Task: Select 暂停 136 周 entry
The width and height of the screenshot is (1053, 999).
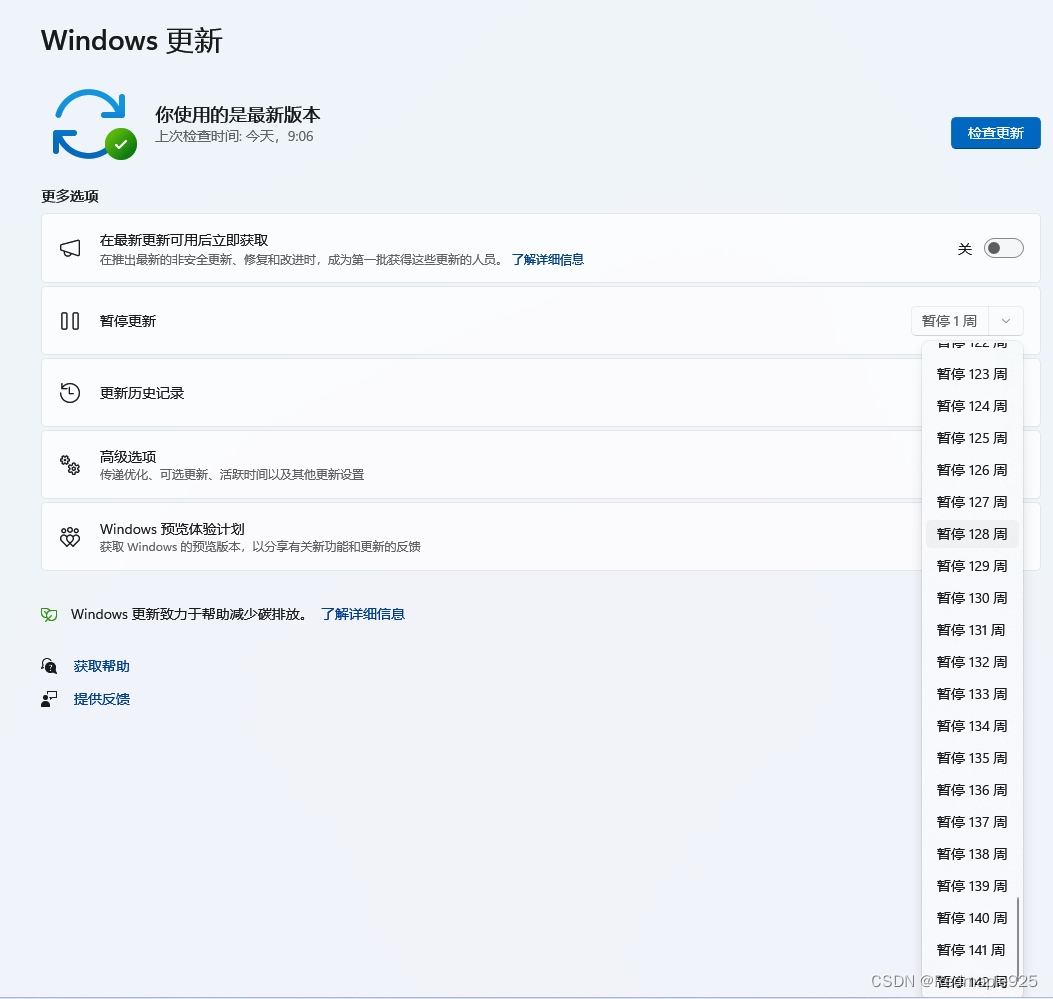Action: (x=972, y=790)
